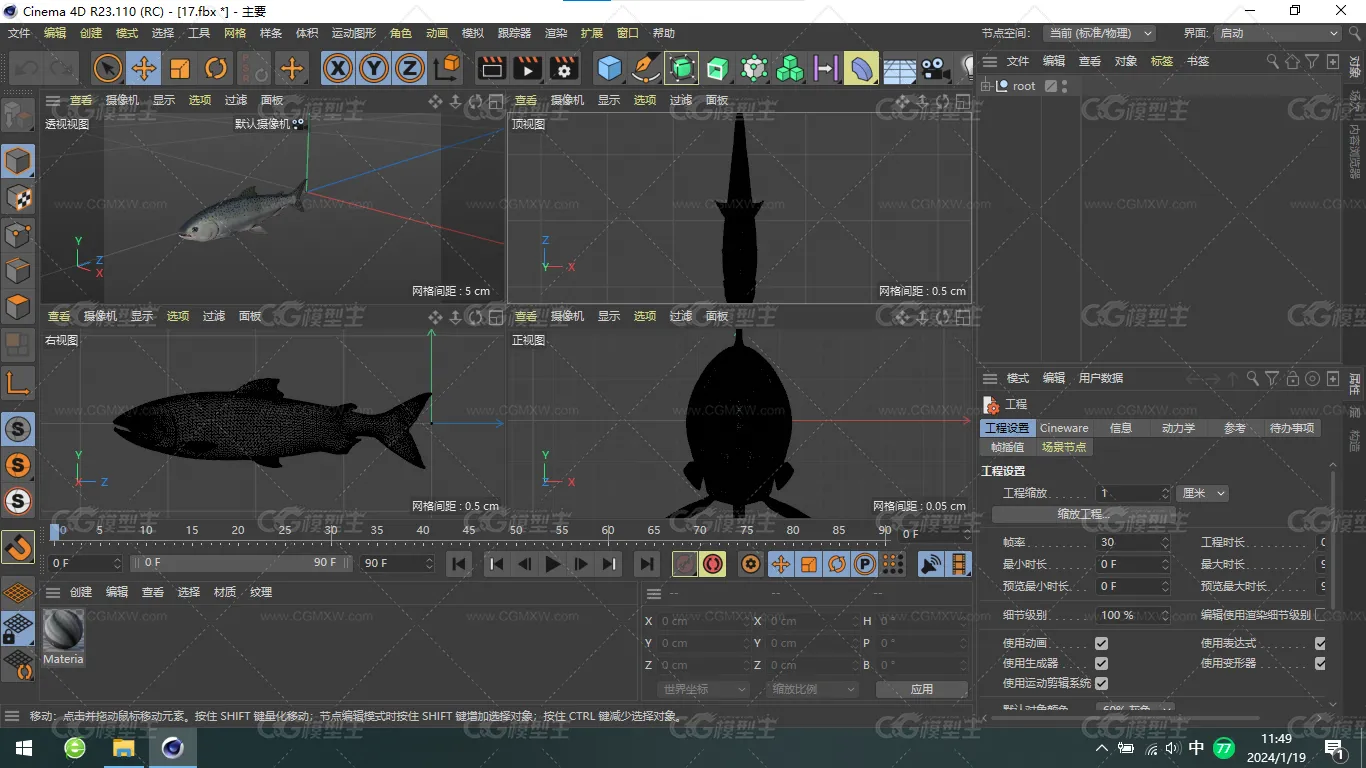Screen dimensions: 1366x768
Task: Render the active view with clapperboard icon
Action: 491,68
